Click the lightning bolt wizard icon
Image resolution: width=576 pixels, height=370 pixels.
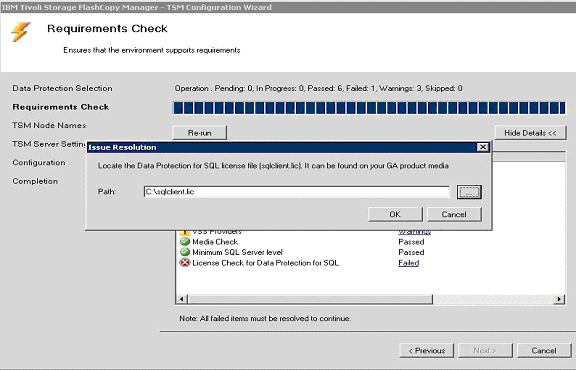21,32
